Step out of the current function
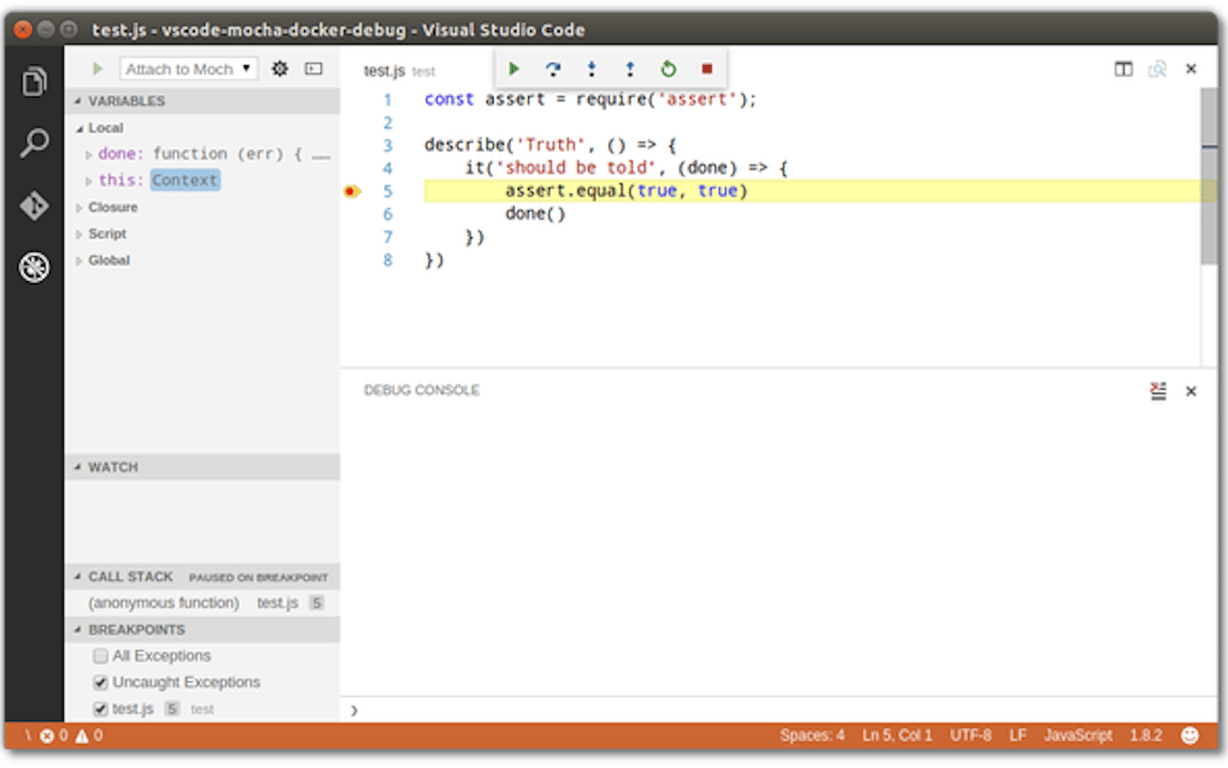 click(629, 69)
